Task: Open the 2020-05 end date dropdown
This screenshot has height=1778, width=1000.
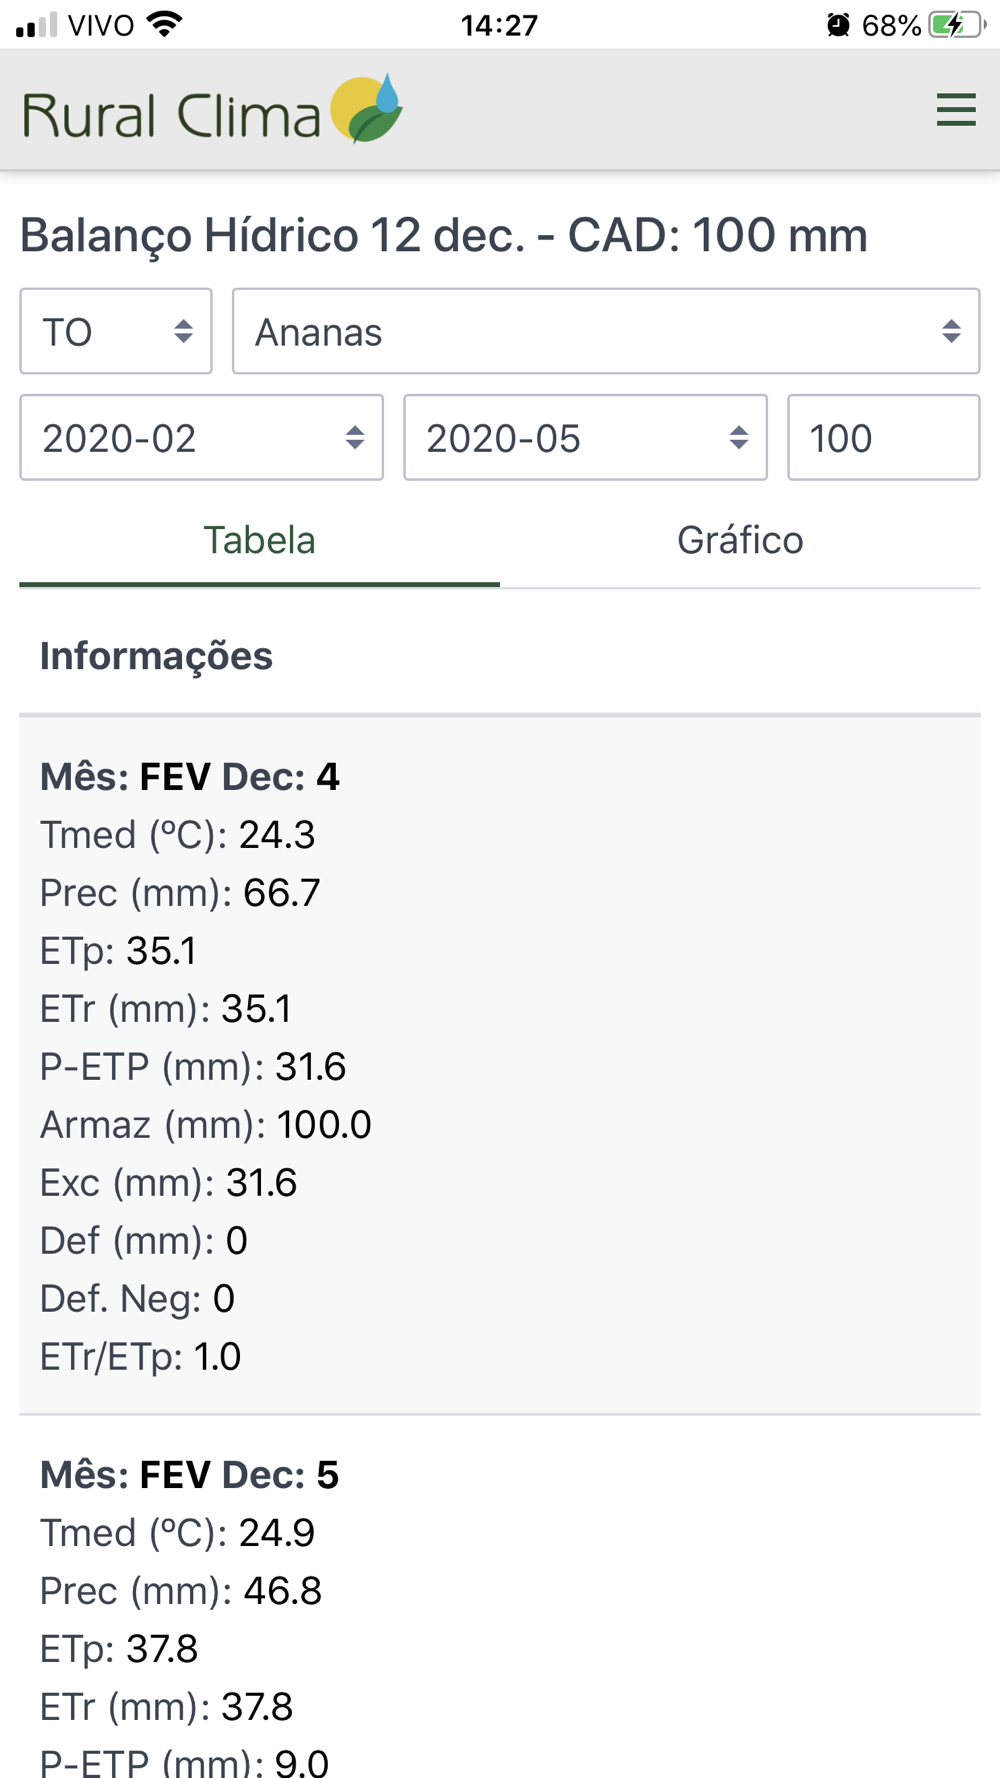Action: click(585, 437)
